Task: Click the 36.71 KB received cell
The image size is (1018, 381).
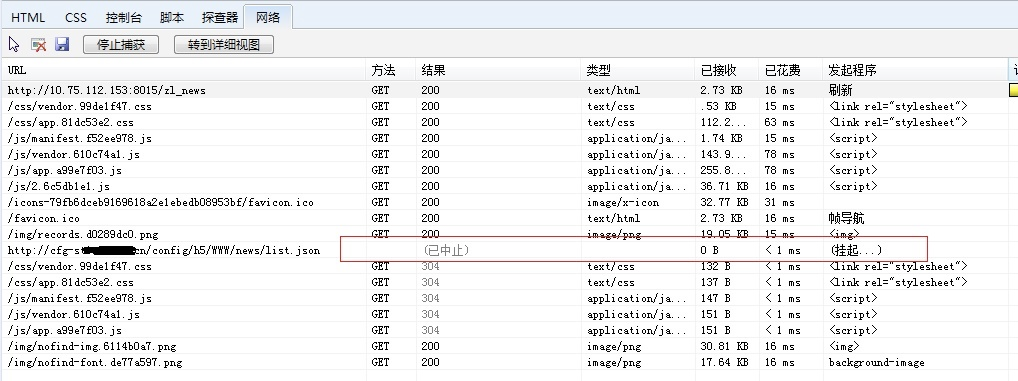Action: pos(724,186)
